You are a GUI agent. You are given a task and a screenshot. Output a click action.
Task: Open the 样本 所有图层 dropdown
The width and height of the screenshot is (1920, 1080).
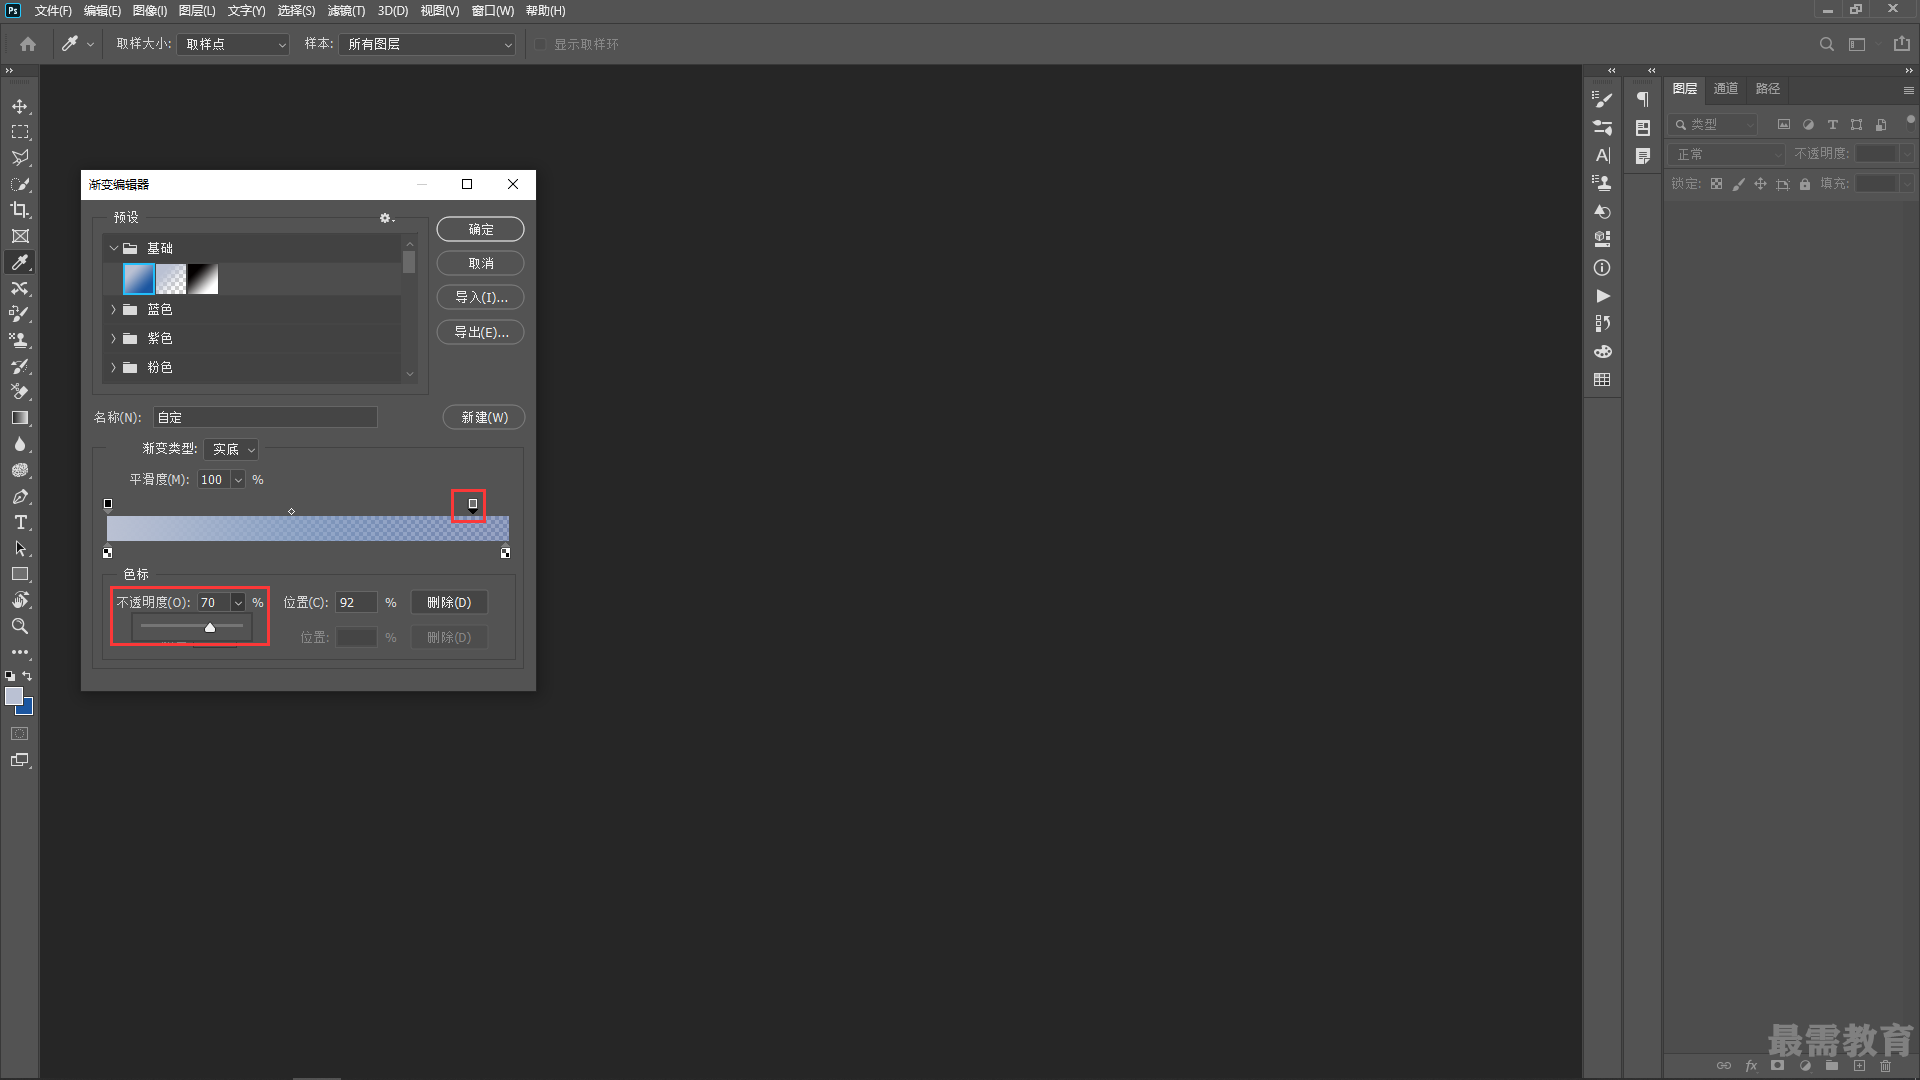pyautogui.click(x=427, y=44)
